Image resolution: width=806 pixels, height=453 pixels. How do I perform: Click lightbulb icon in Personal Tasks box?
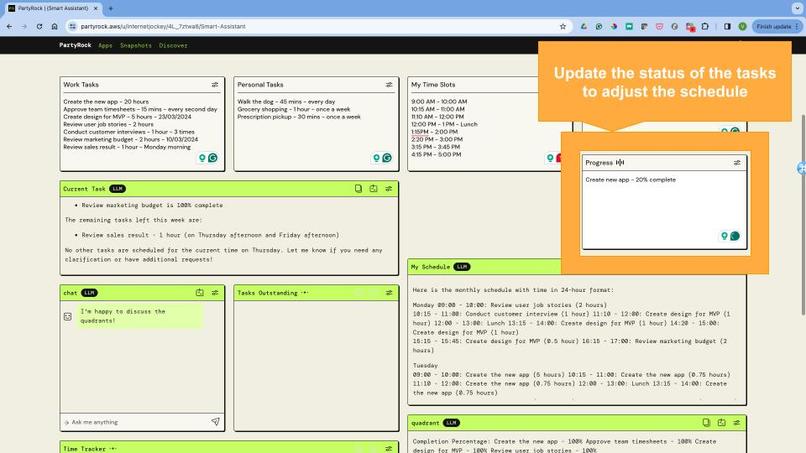376,158
